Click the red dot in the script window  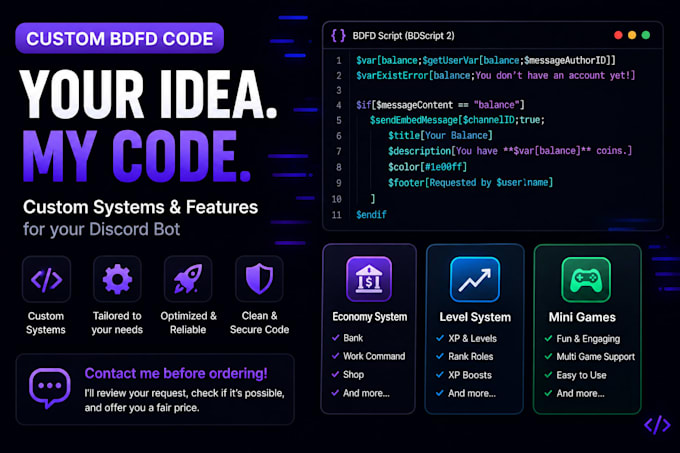point(618,35)
